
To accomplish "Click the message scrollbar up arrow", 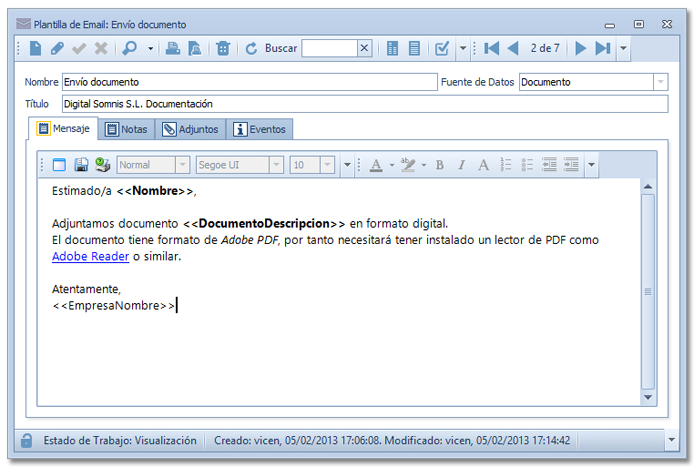I will (x=648, y=187).
